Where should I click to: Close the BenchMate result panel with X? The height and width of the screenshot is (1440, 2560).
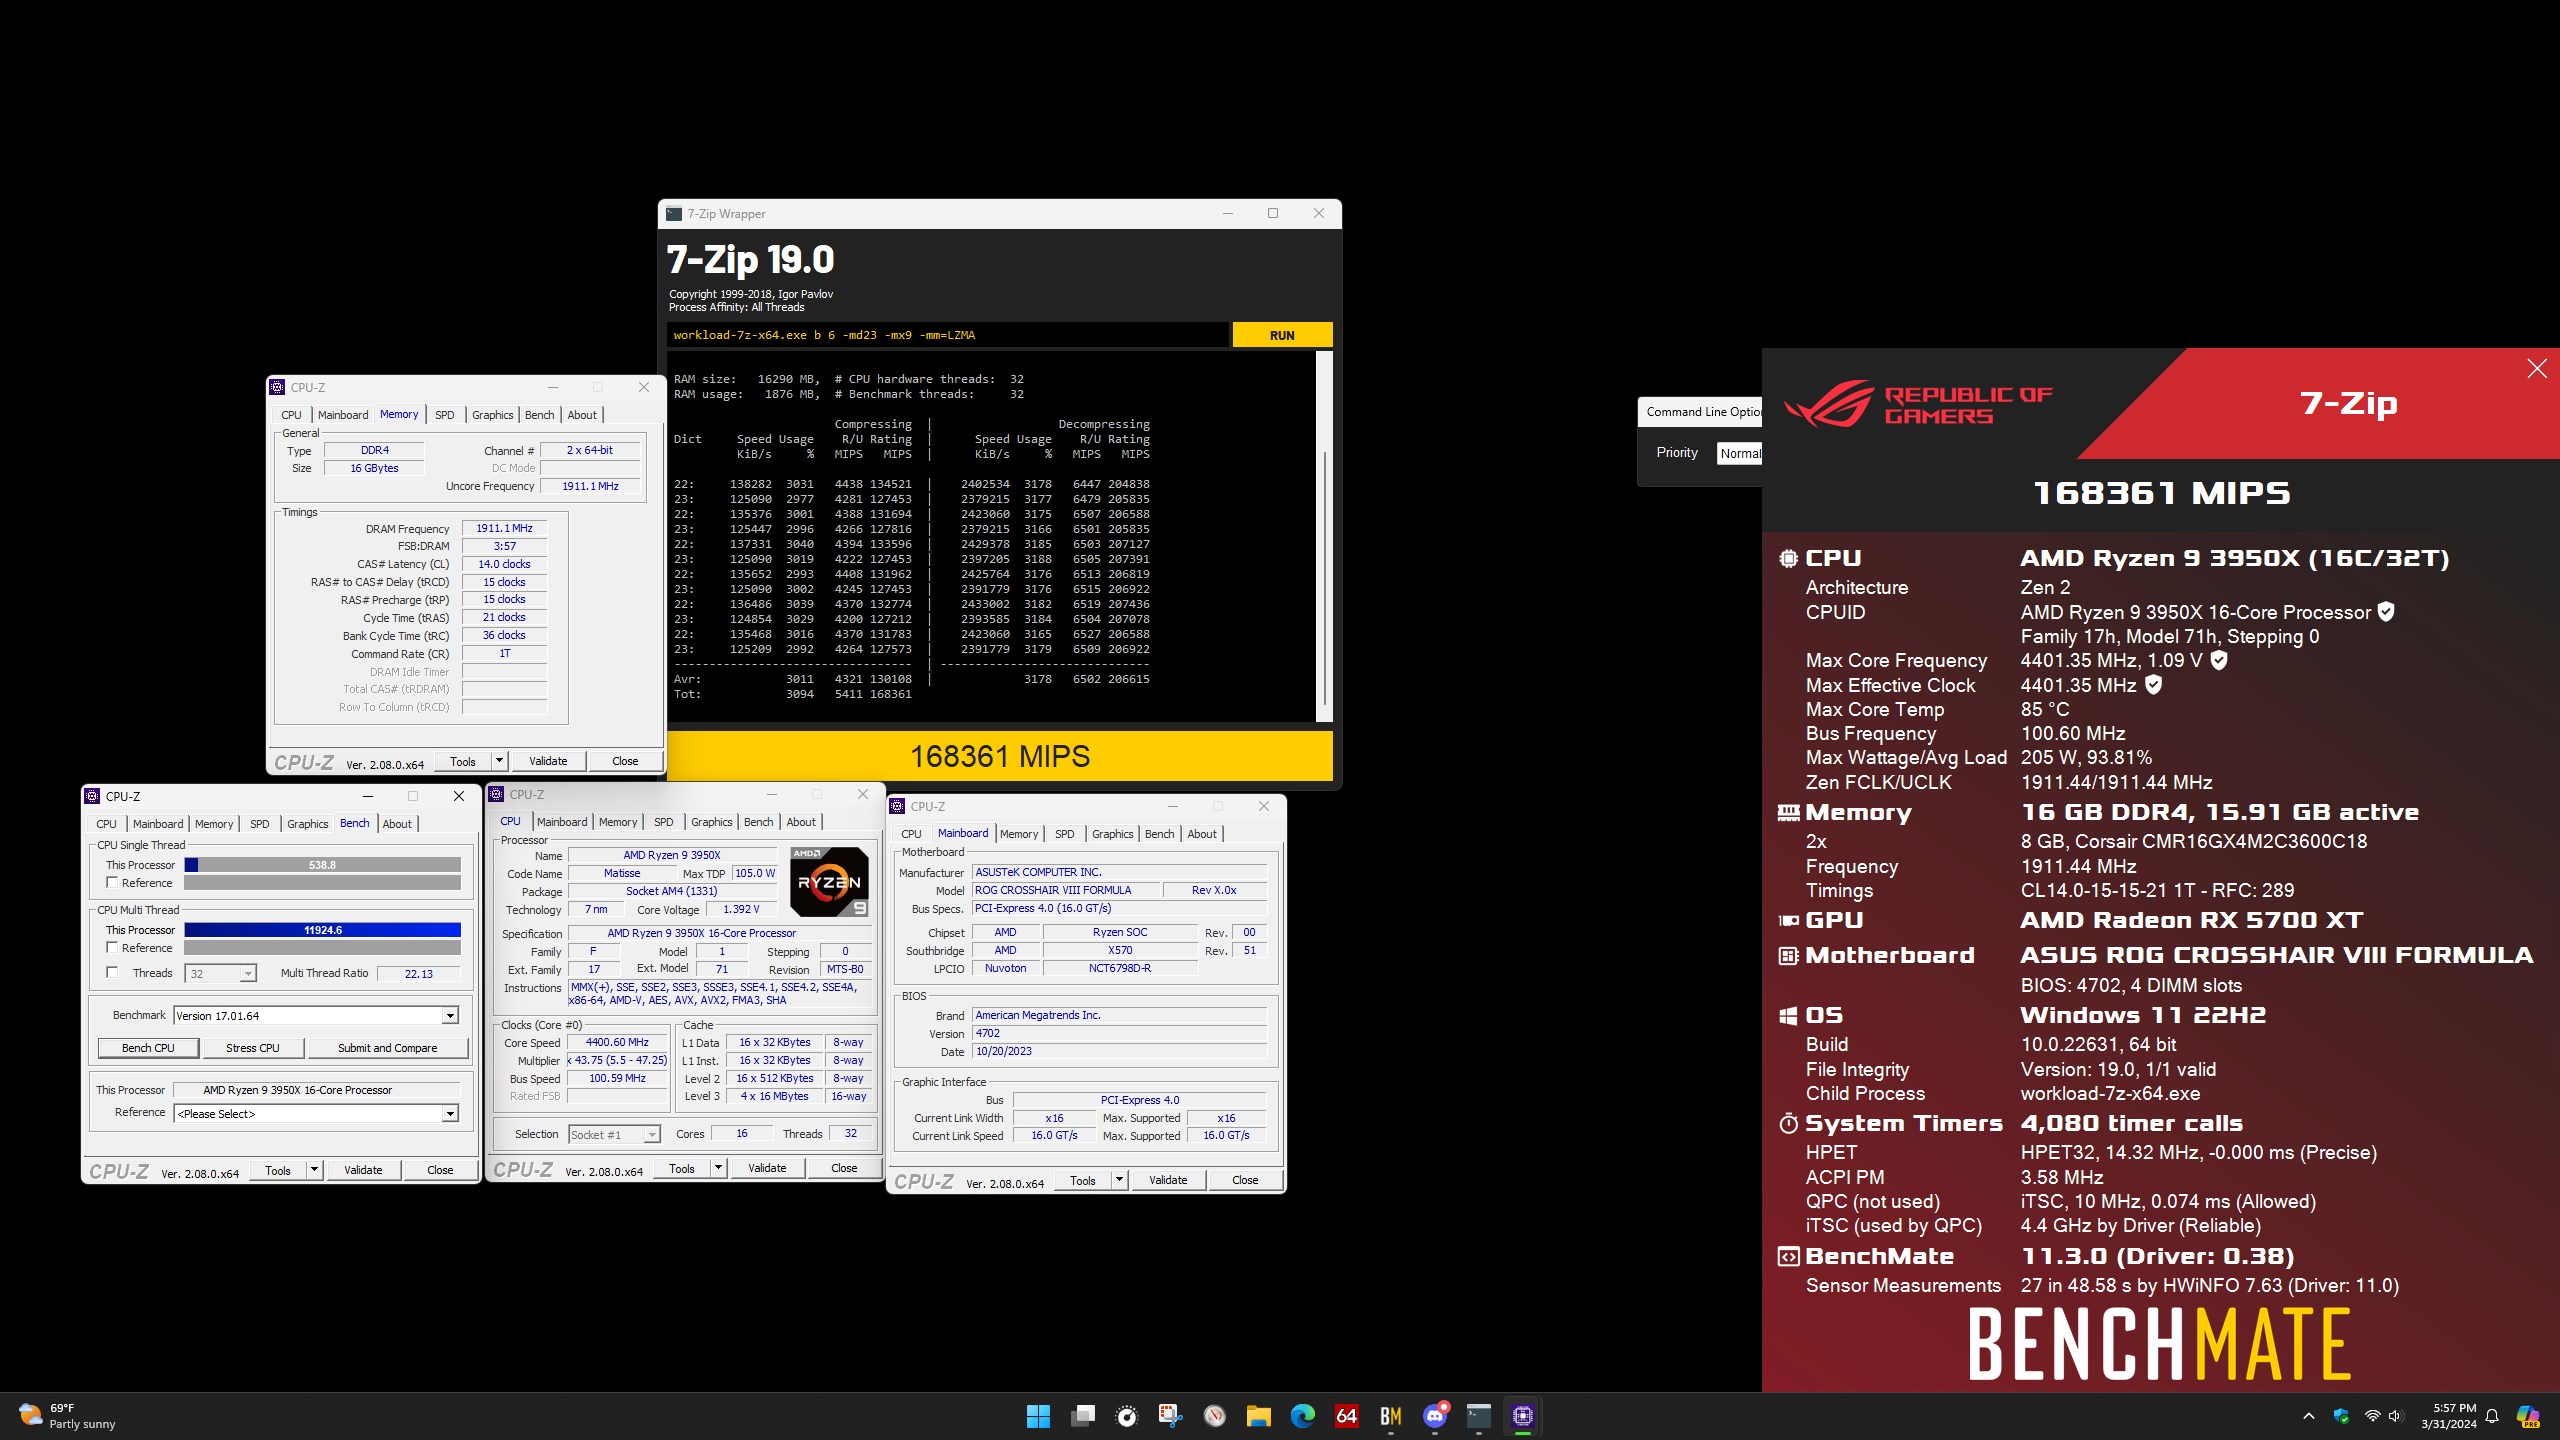(x=2536, y=369)
